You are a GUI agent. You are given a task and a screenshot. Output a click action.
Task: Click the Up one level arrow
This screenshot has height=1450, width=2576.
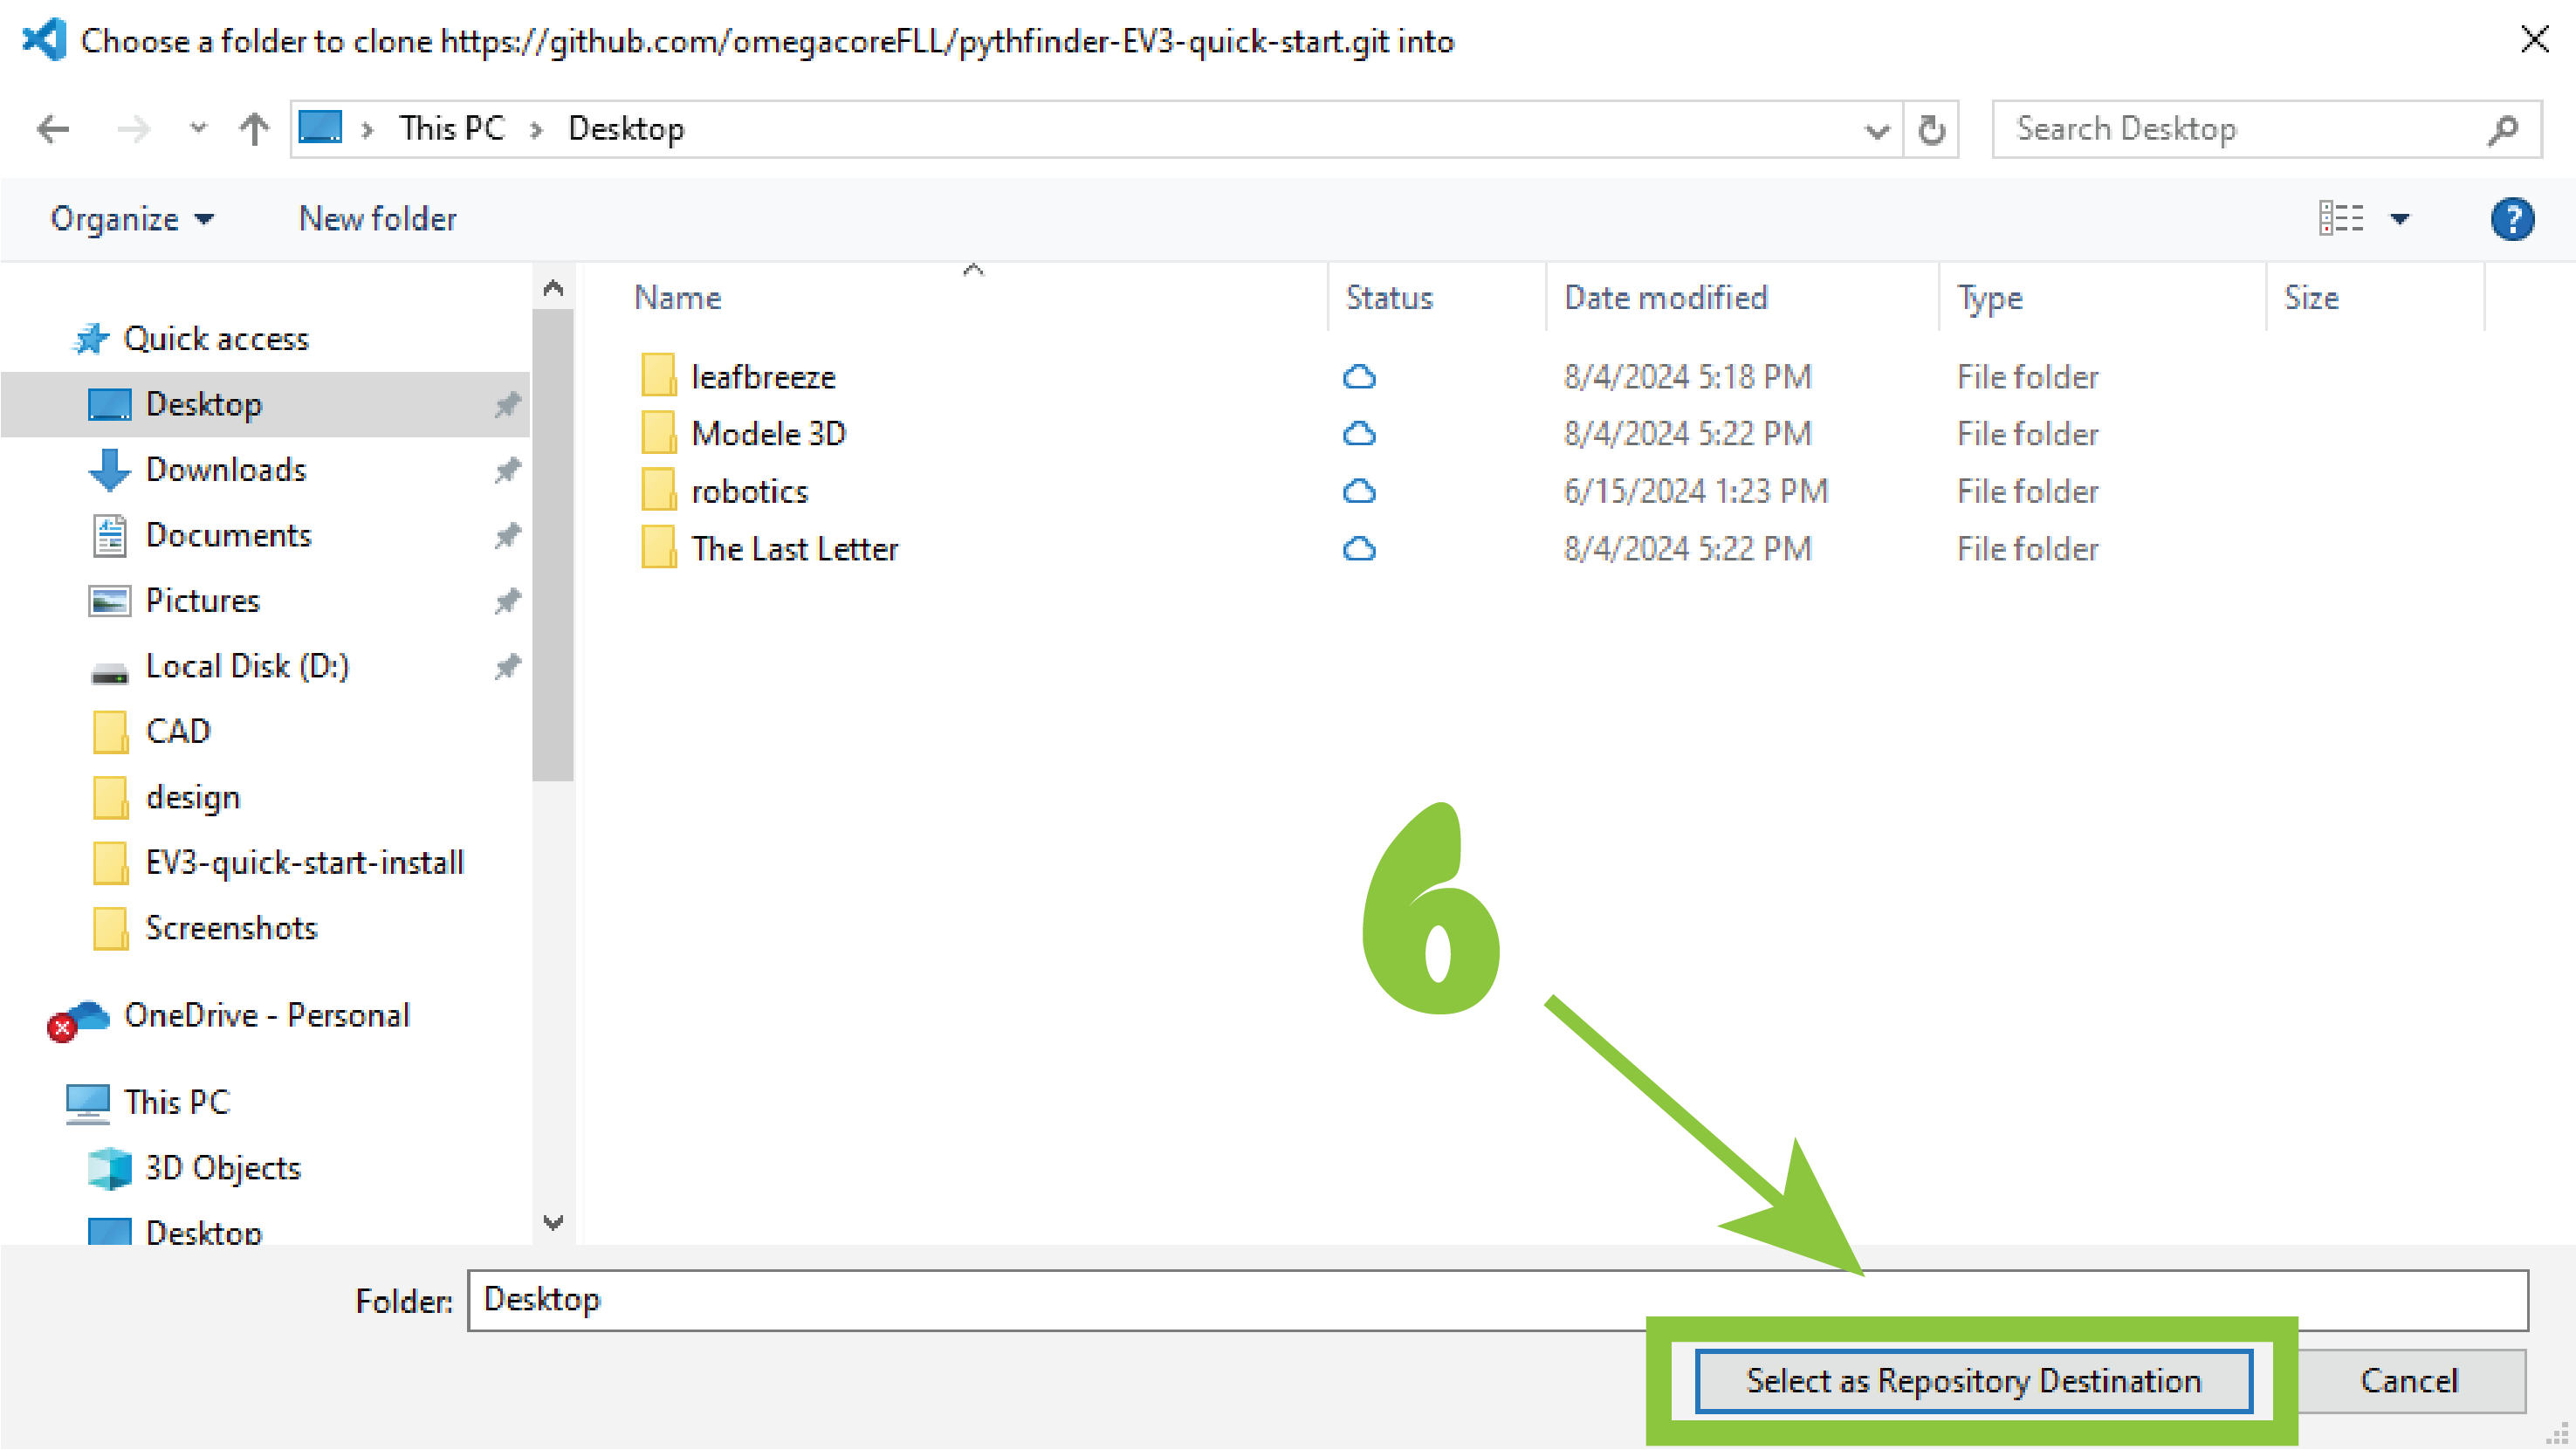click(254, 129)
